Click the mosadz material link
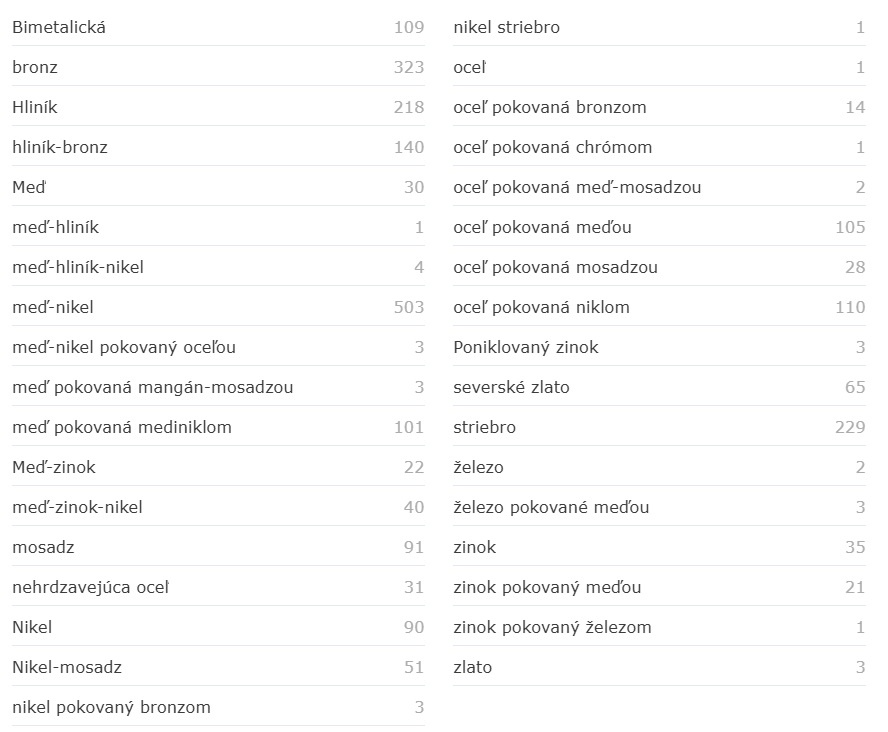Image resolution: width=888 pixels, height=732 pixels. coord(43,547)
